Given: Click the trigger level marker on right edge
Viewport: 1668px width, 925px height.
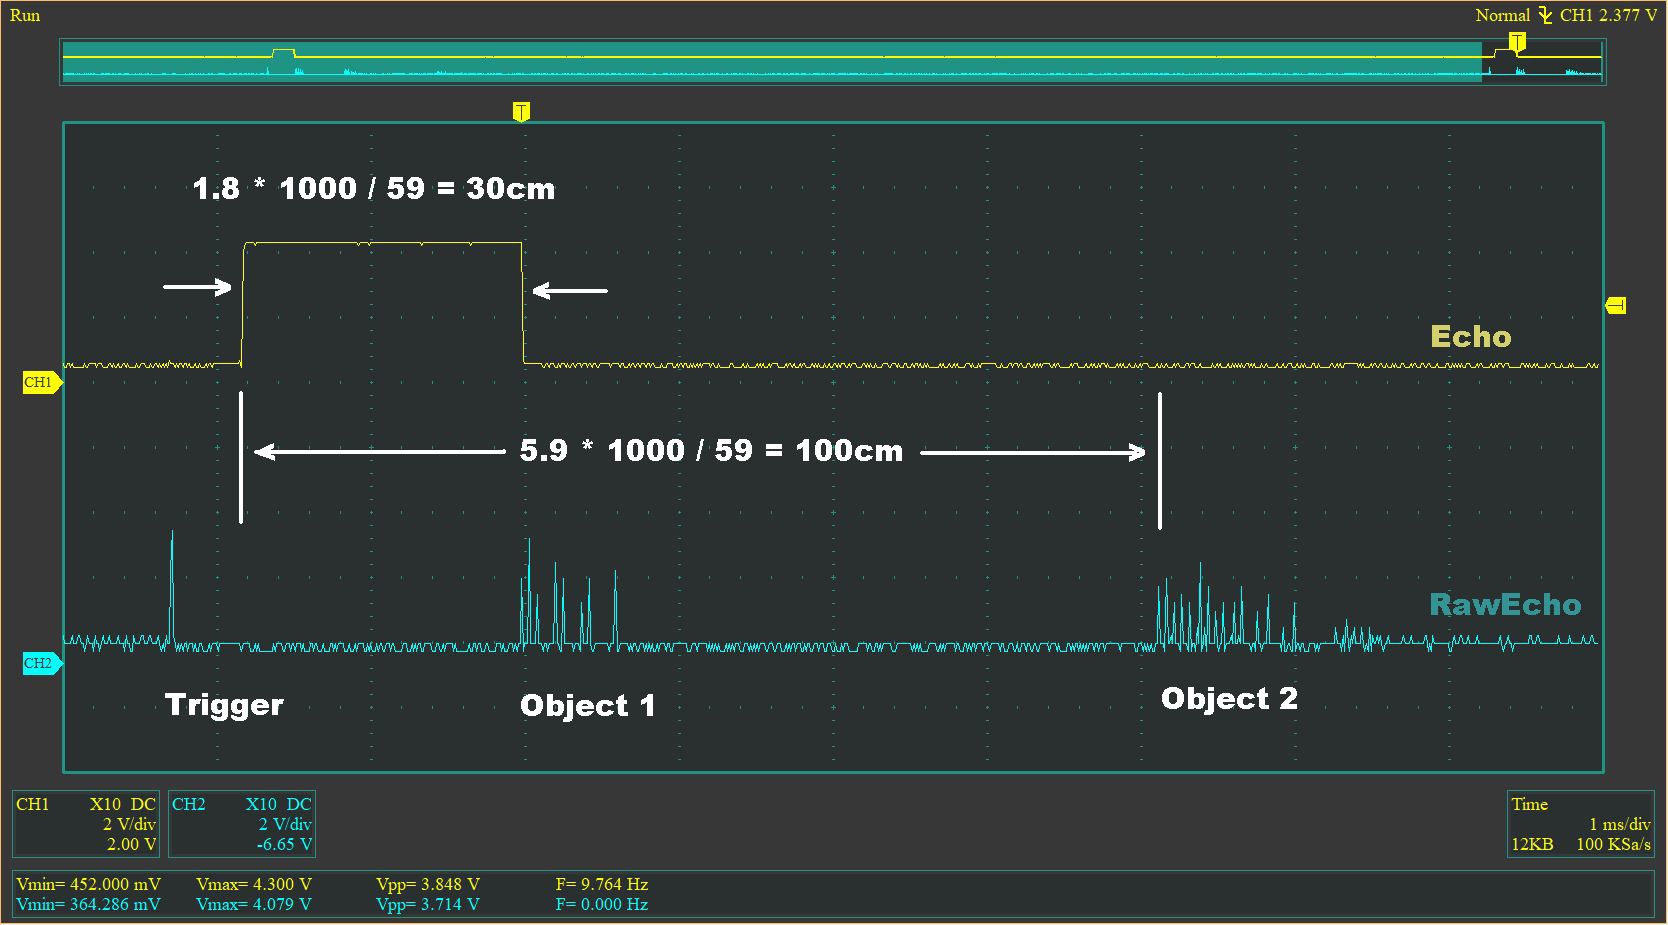Looking at the screenshot, I should click(1616, 305).
